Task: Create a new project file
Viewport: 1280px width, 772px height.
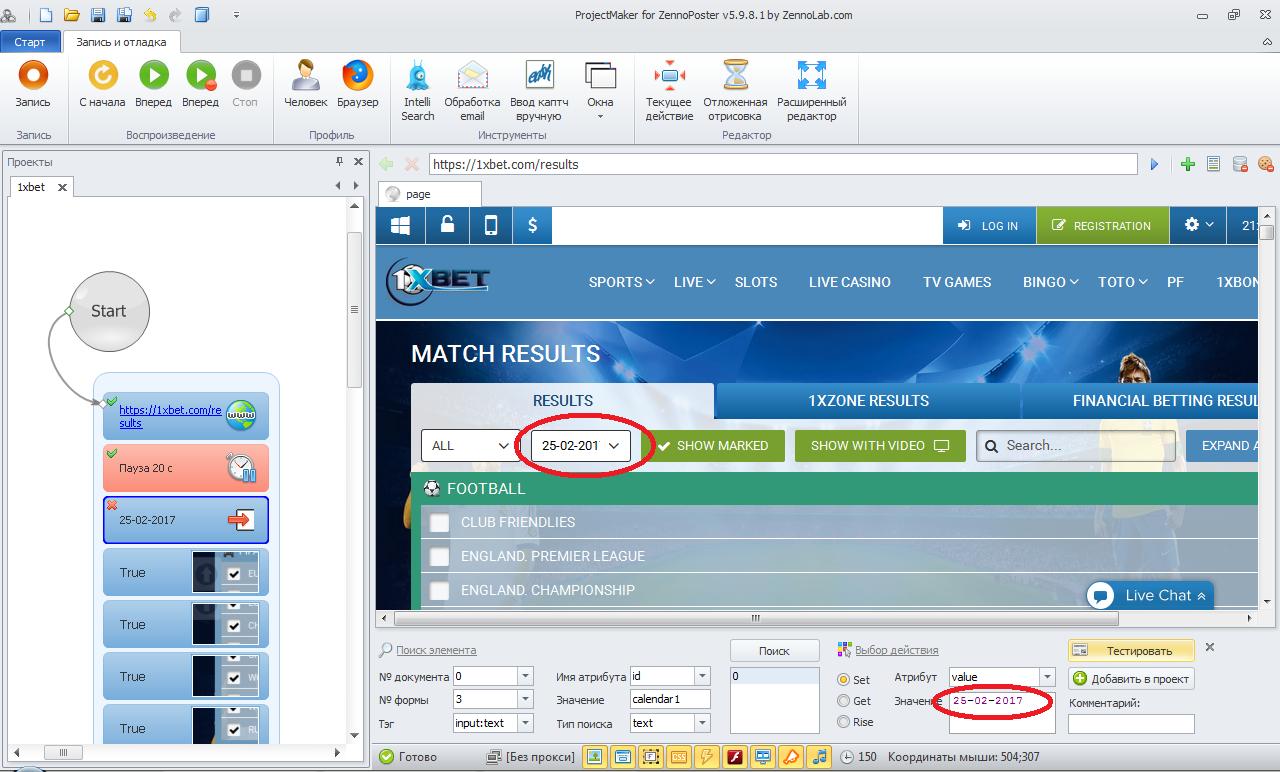Action: coord(46,15)
